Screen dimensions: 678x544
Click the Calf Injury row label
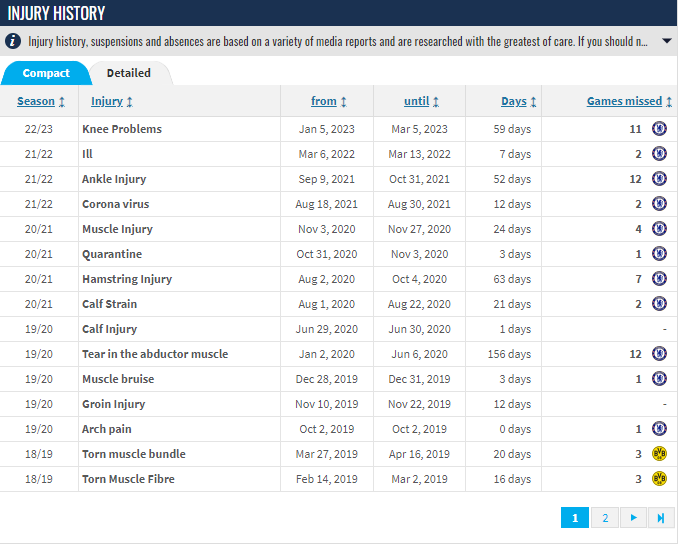point(110,329)
